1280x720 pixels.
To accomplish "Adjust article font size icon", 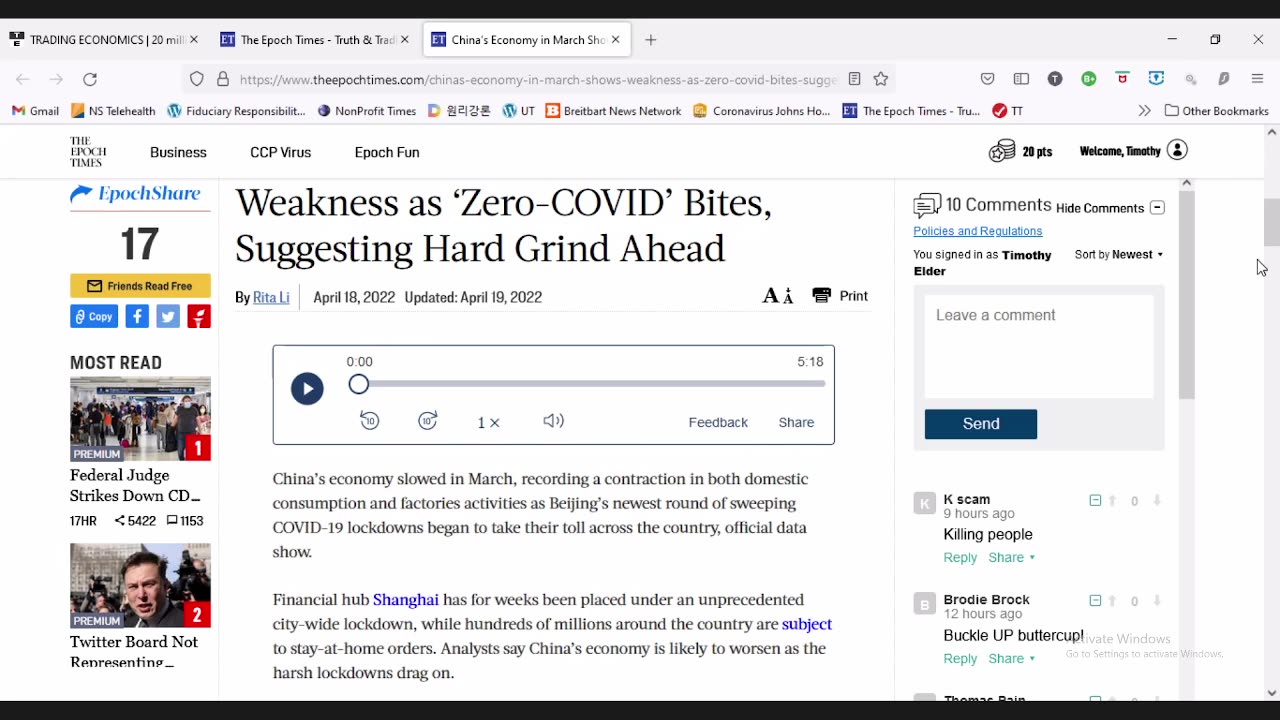I will [x=778, y=296].
